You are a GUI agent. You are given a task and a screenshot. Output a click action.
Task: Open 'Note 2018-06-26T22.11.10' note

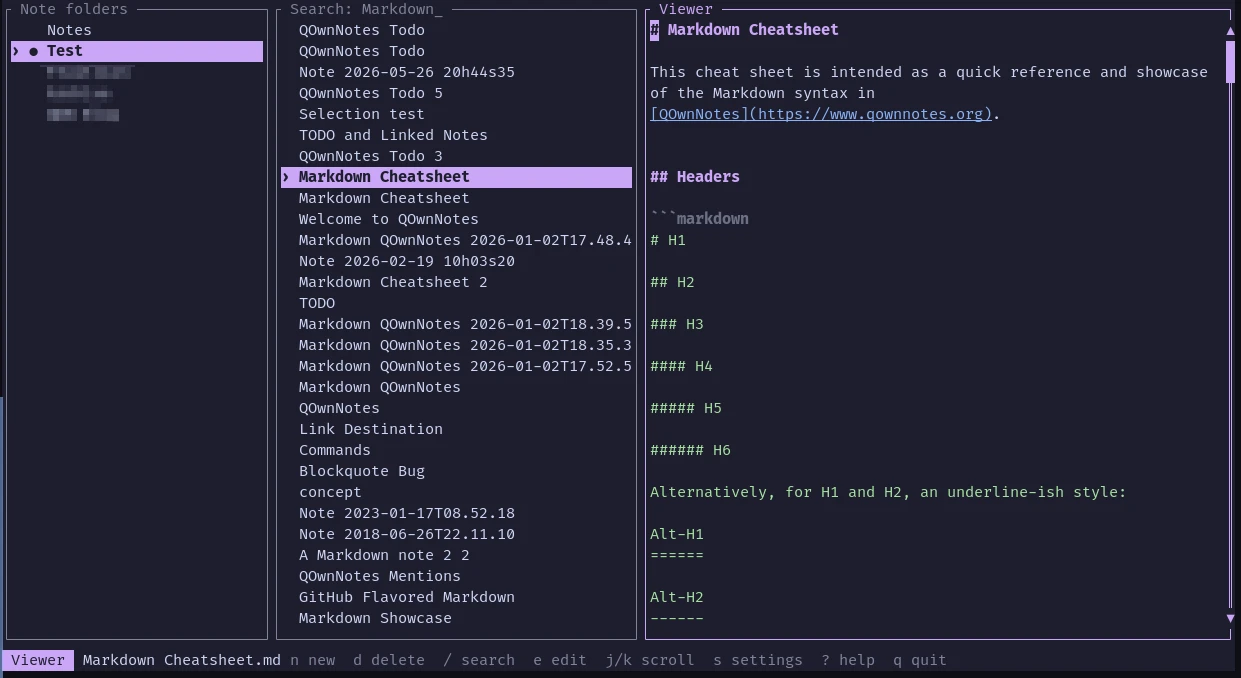(407, 534)
